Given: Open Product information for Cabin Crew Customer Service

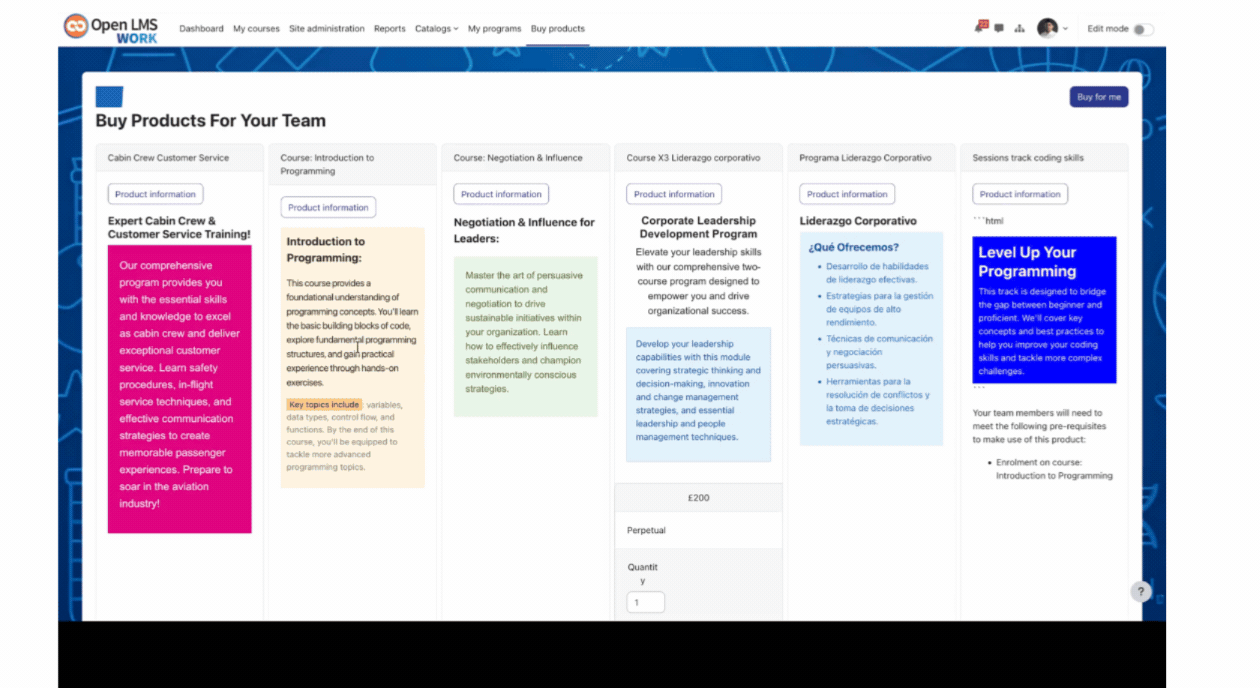Looking at the screenshot, I should pyautogui.click(x=155, y=194).
